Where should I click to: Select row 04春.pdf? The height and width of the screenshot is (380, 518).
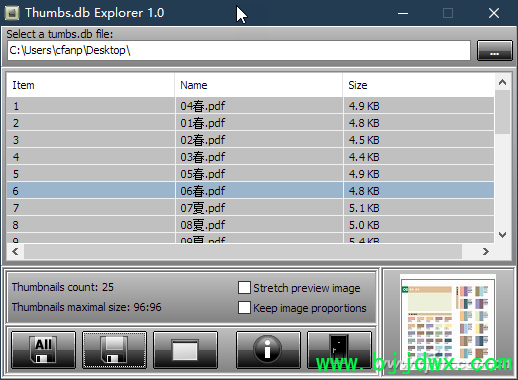coord(250,106)
